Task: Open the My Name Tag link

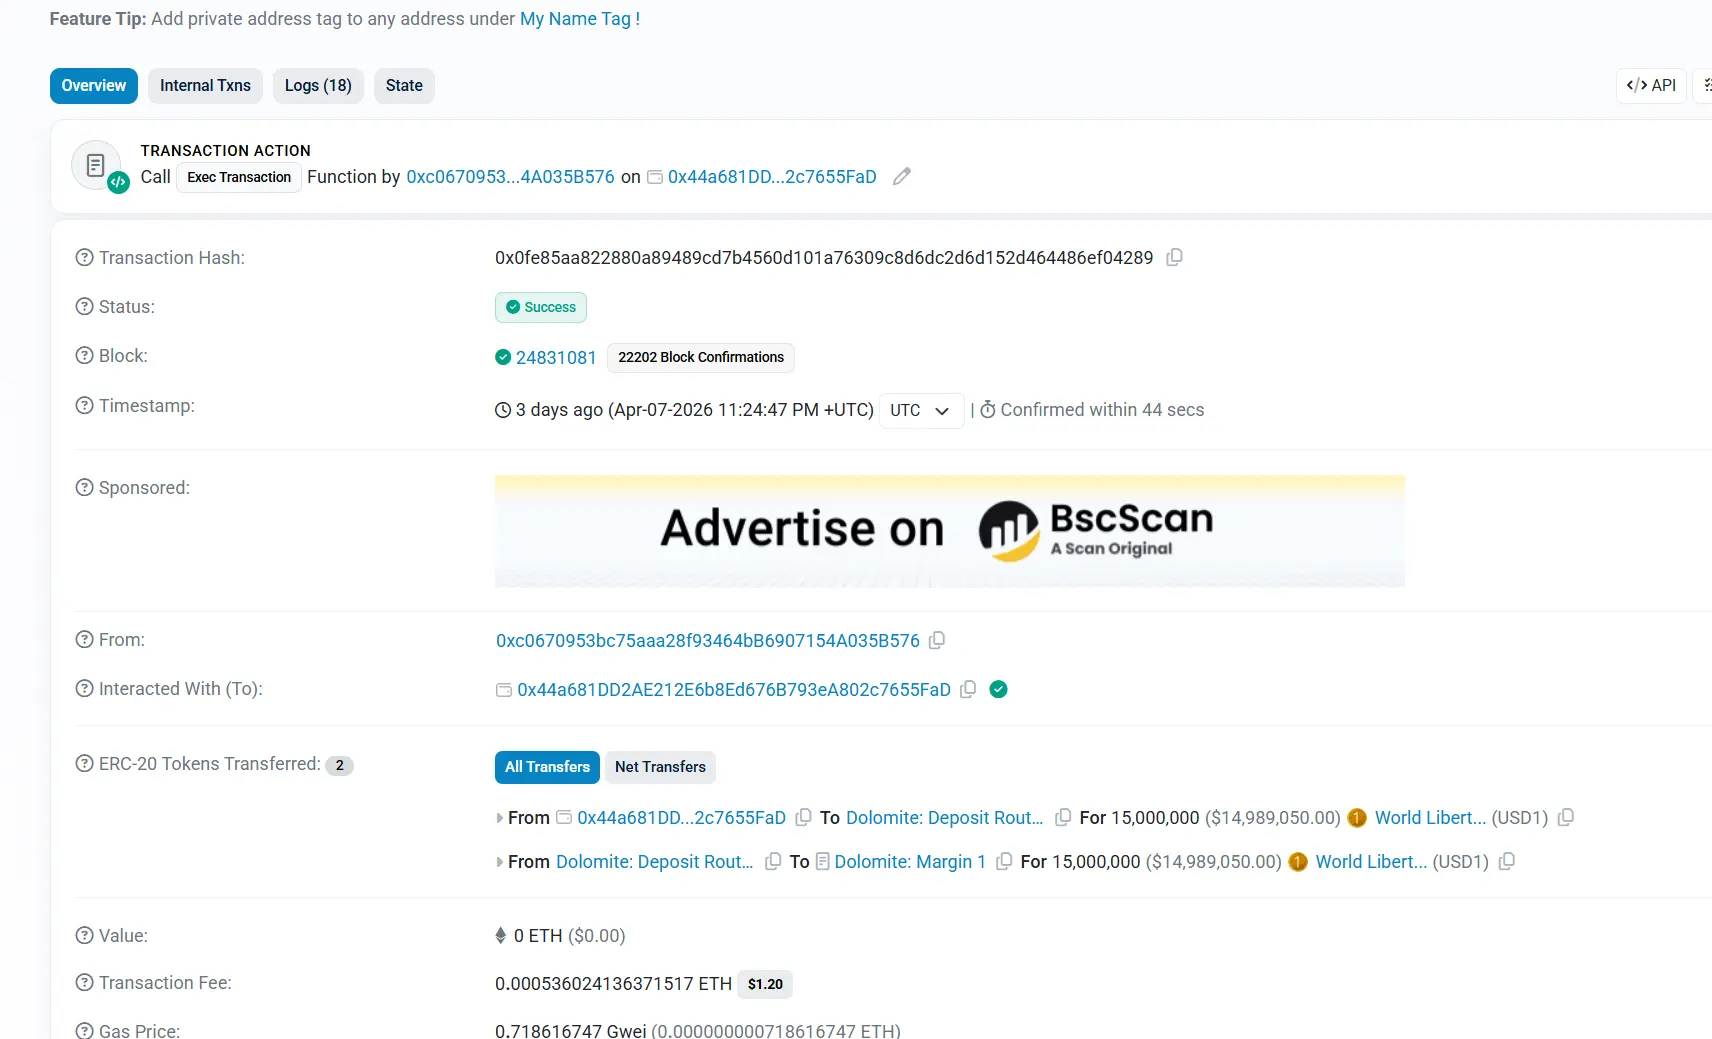Action: point(580,19)
